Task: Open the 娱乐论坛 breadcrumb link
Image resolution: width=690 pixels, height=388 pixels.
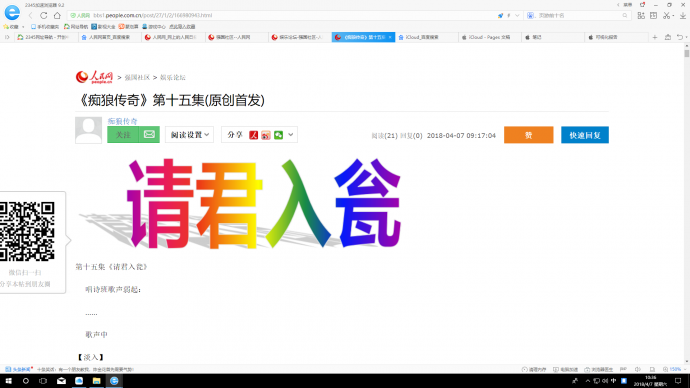Action: point(172,77)
